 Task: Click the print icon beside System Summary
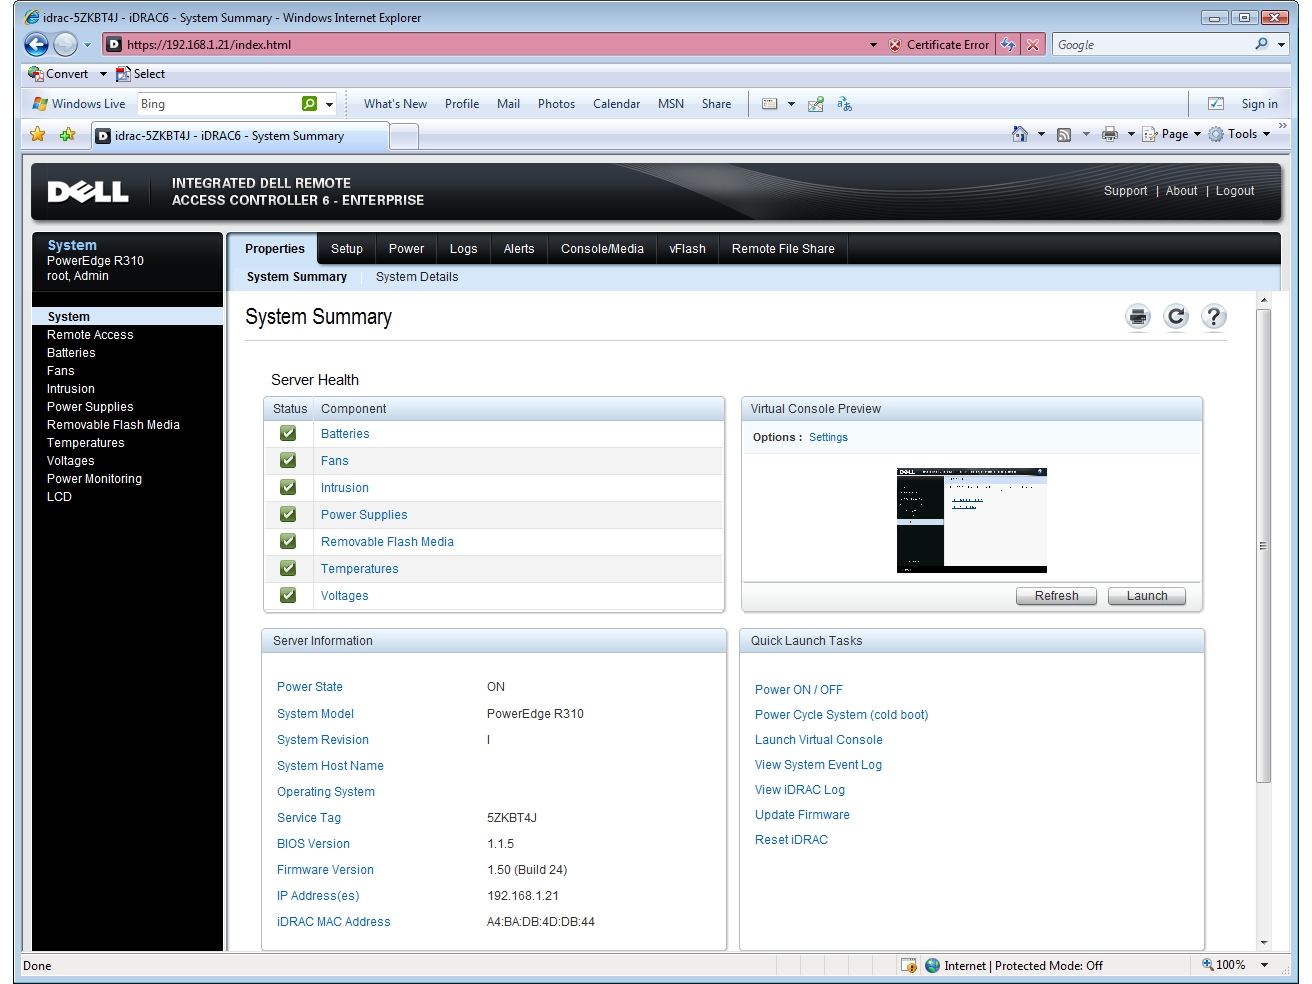click(x=1138, y=317)
